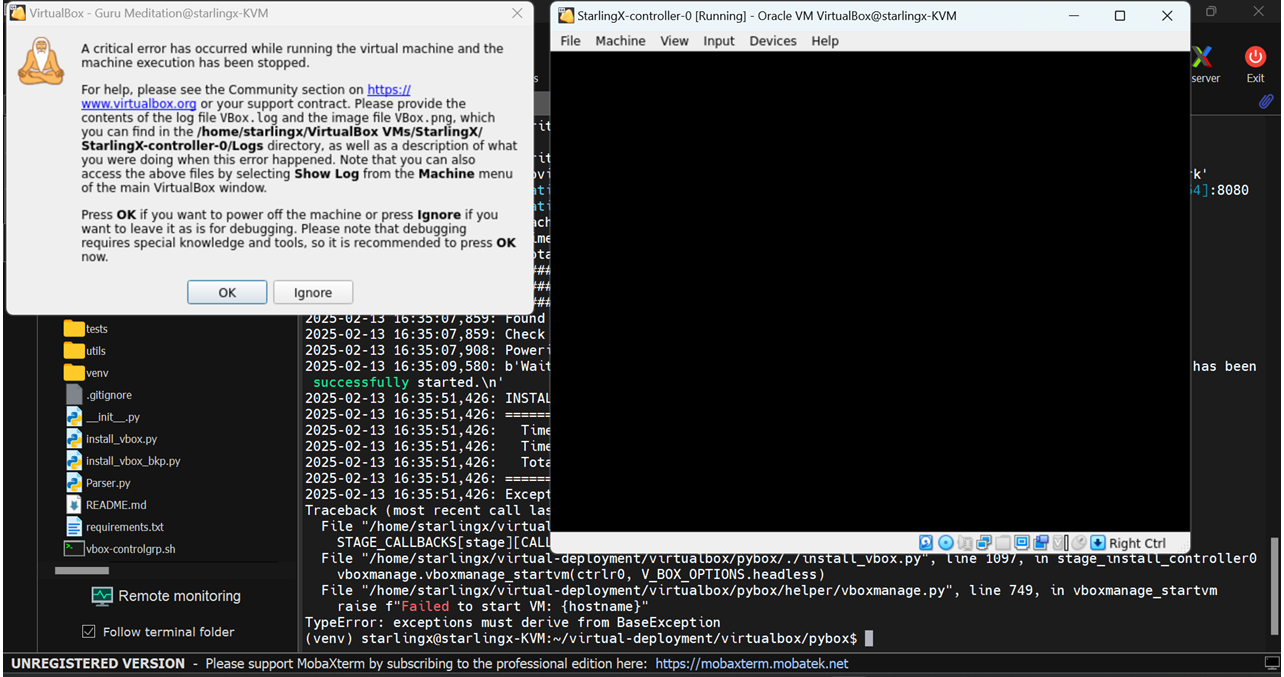Viewport: 1284px width, 677px height.
Task: Click the blue paperclip icon in MobaXterm
Action: pyautogui.click(x=1266, y=101)
